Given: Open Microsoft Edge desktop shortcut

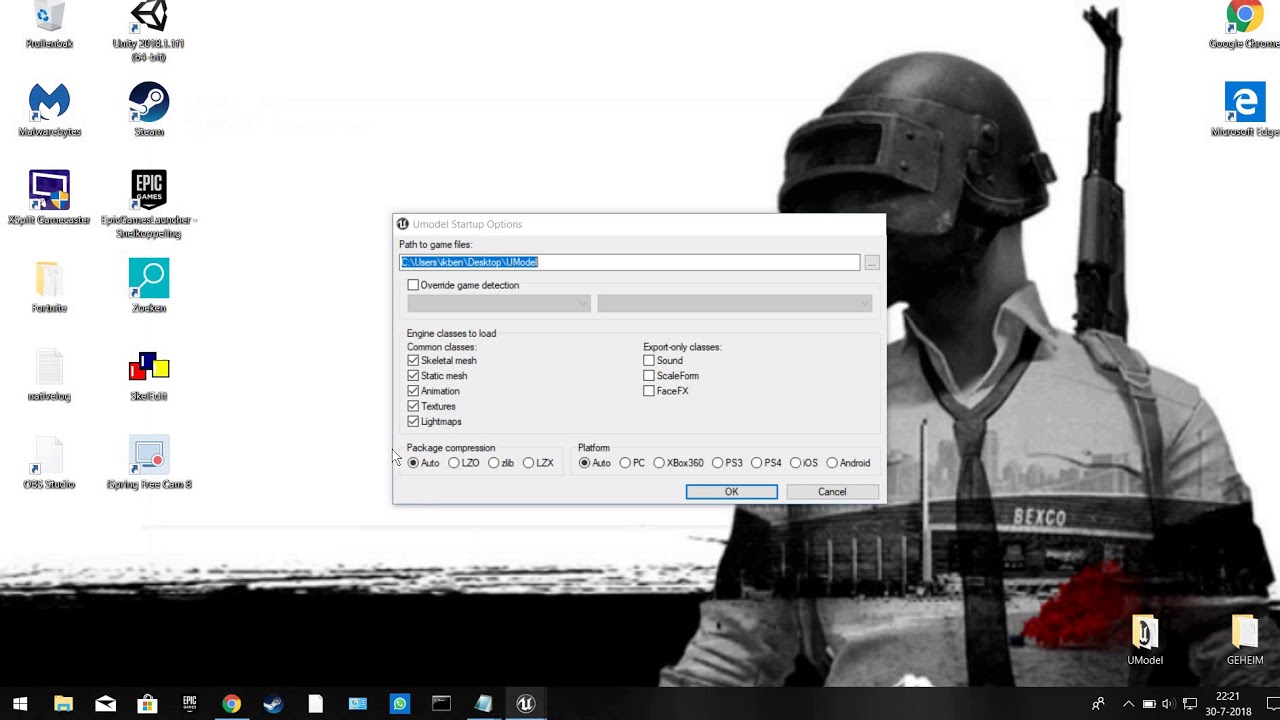Looking at the screenshot, I should pyautogui.click(x=1244, y=110).
